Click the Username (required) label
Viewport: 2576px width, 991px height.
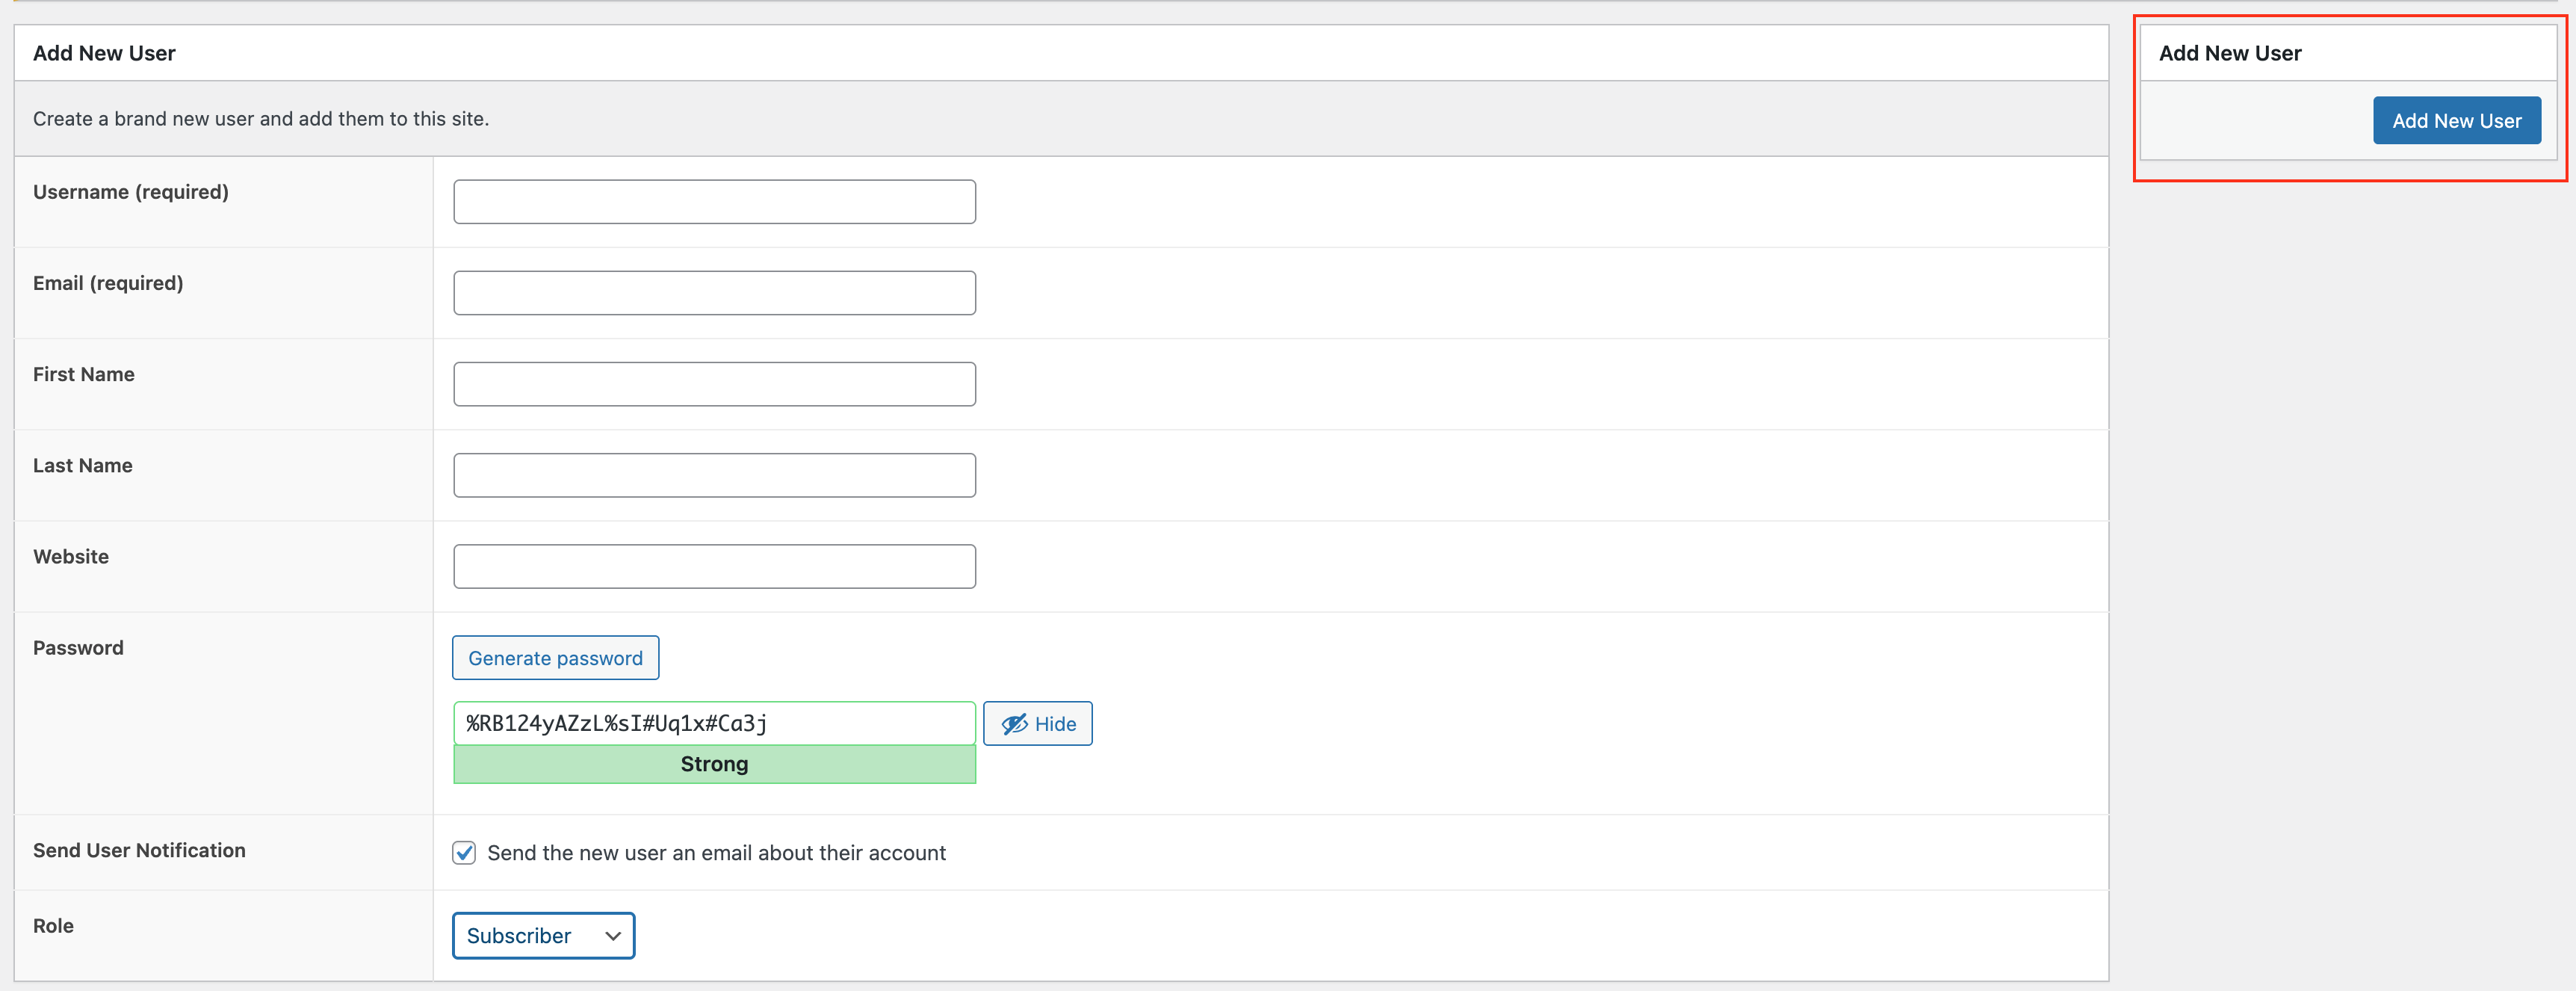pyautogui.click(x=131, y=192)
